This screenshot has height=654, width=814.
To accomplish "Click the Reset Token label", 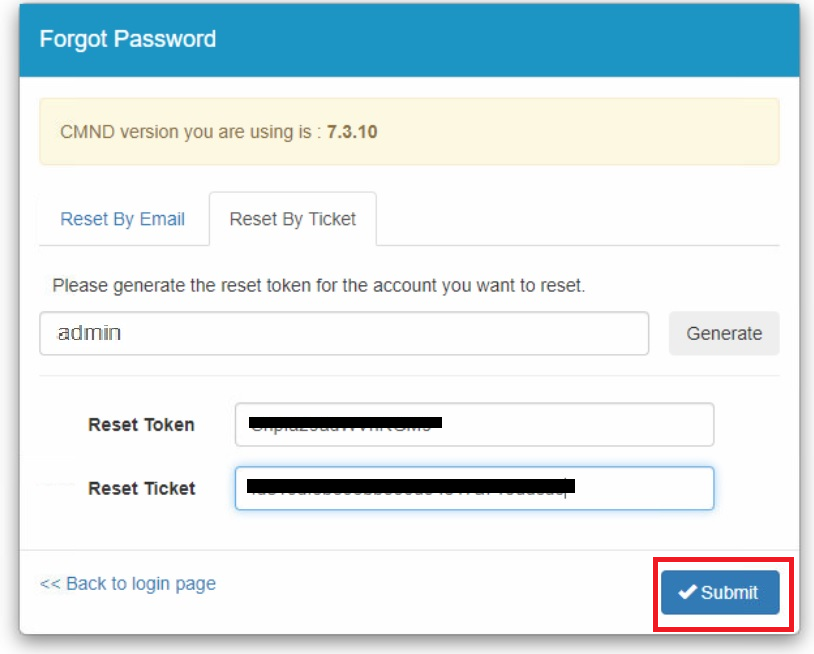I will (x=141, y=424).
